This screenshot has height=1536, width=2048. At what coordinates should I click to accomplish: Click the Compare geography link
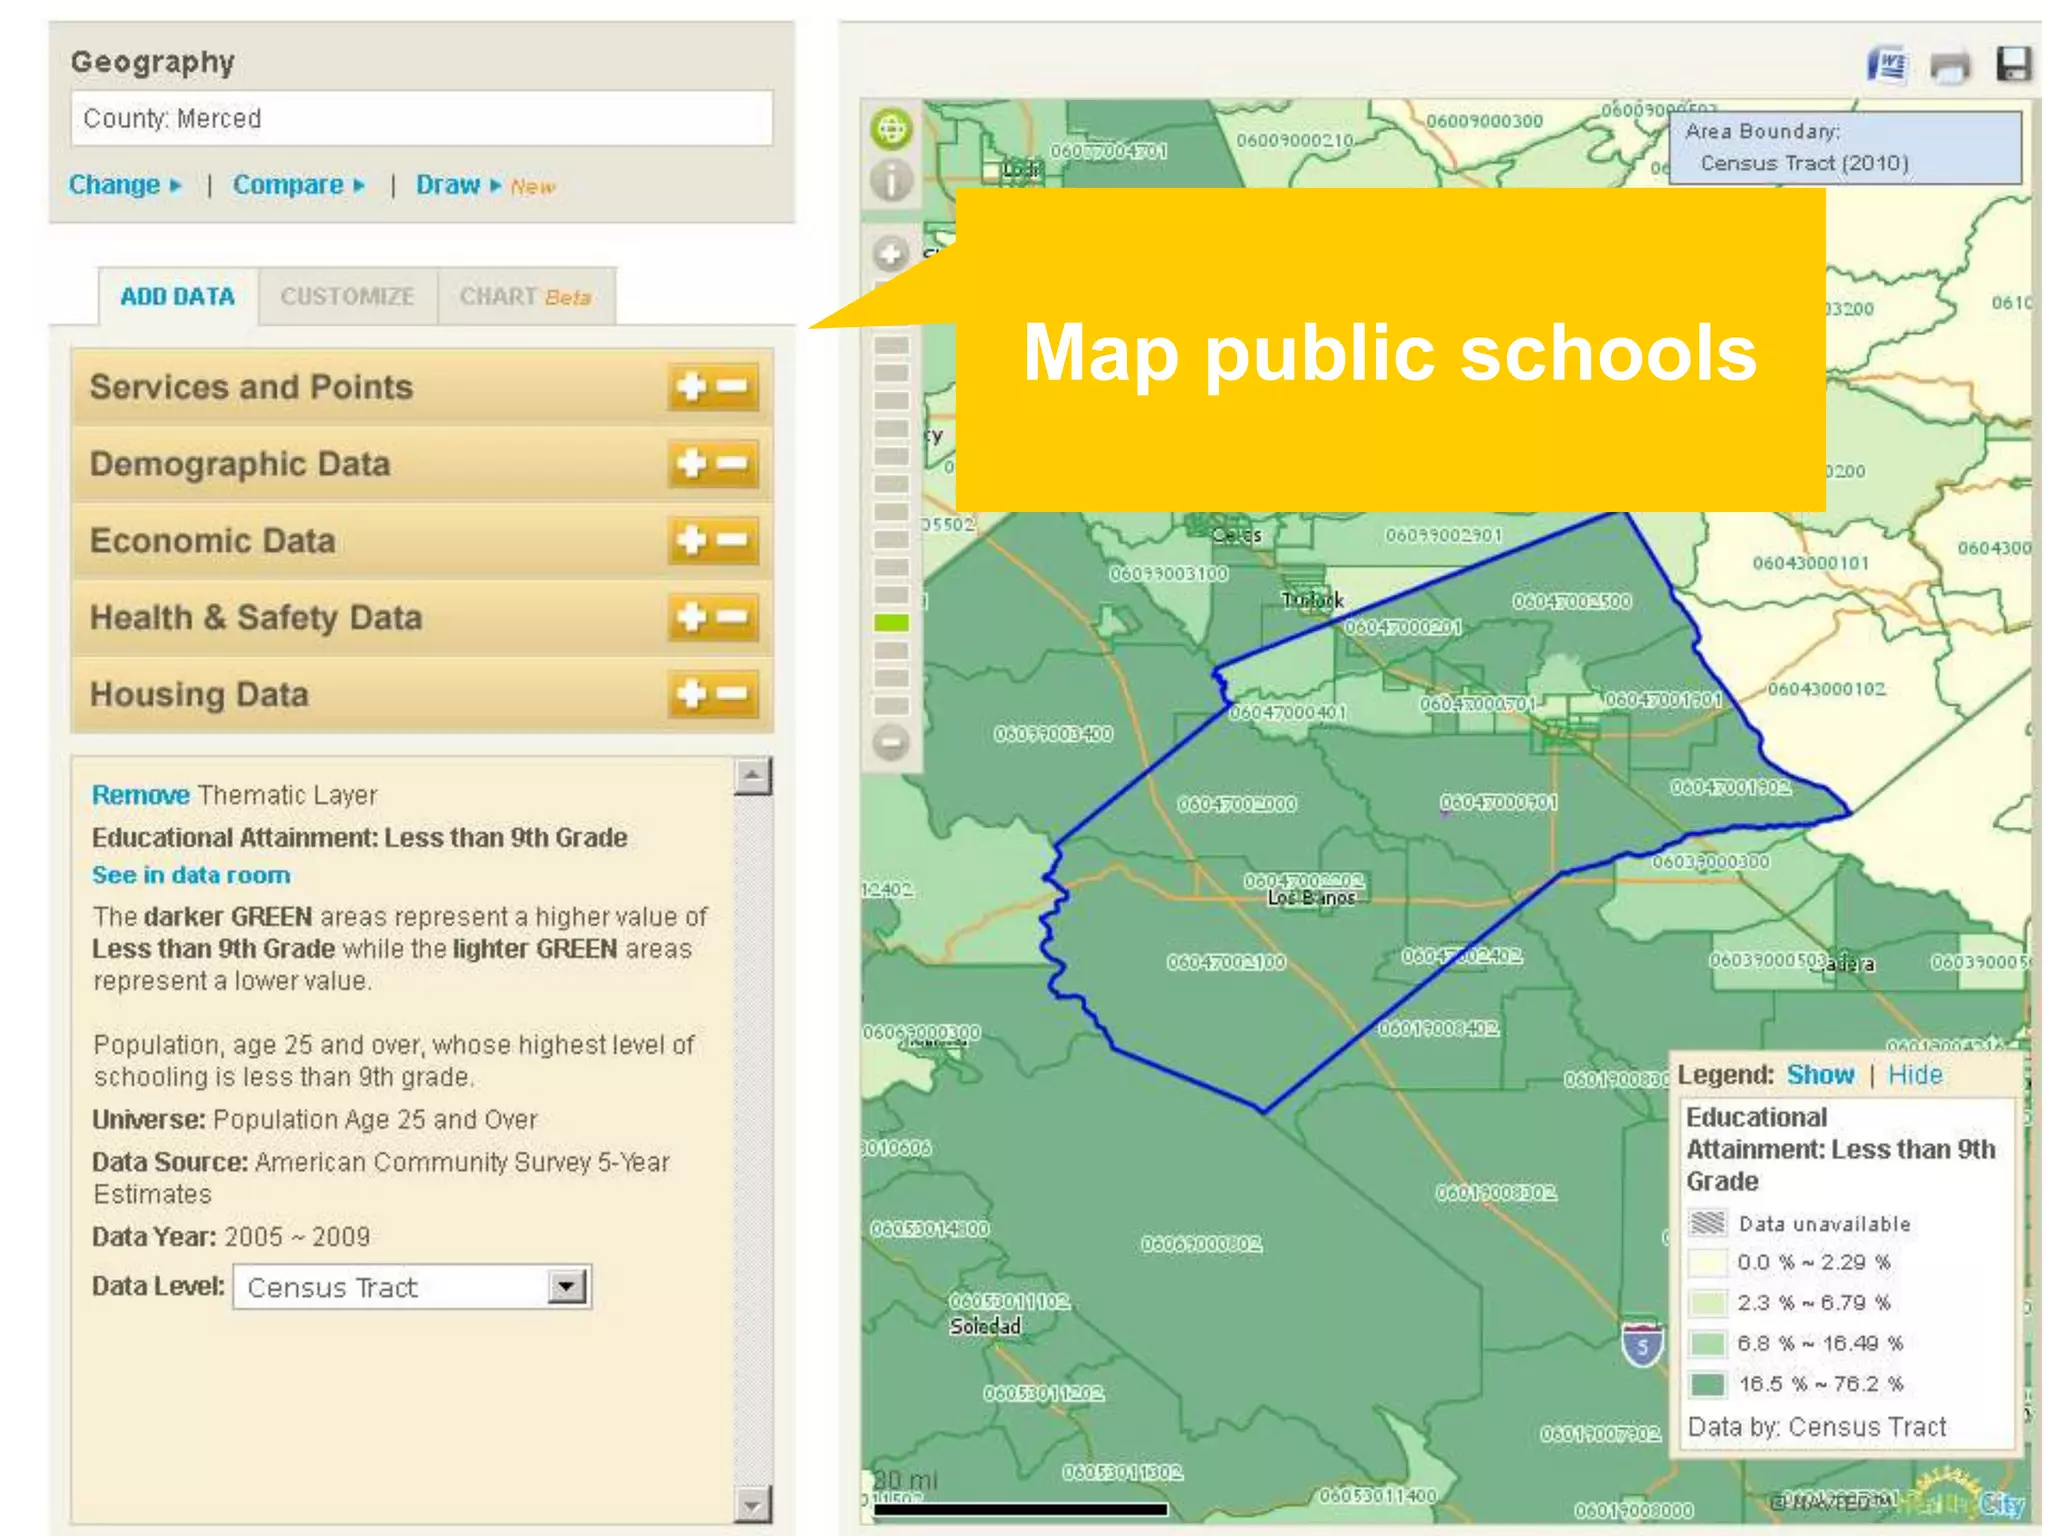[298, 185]
